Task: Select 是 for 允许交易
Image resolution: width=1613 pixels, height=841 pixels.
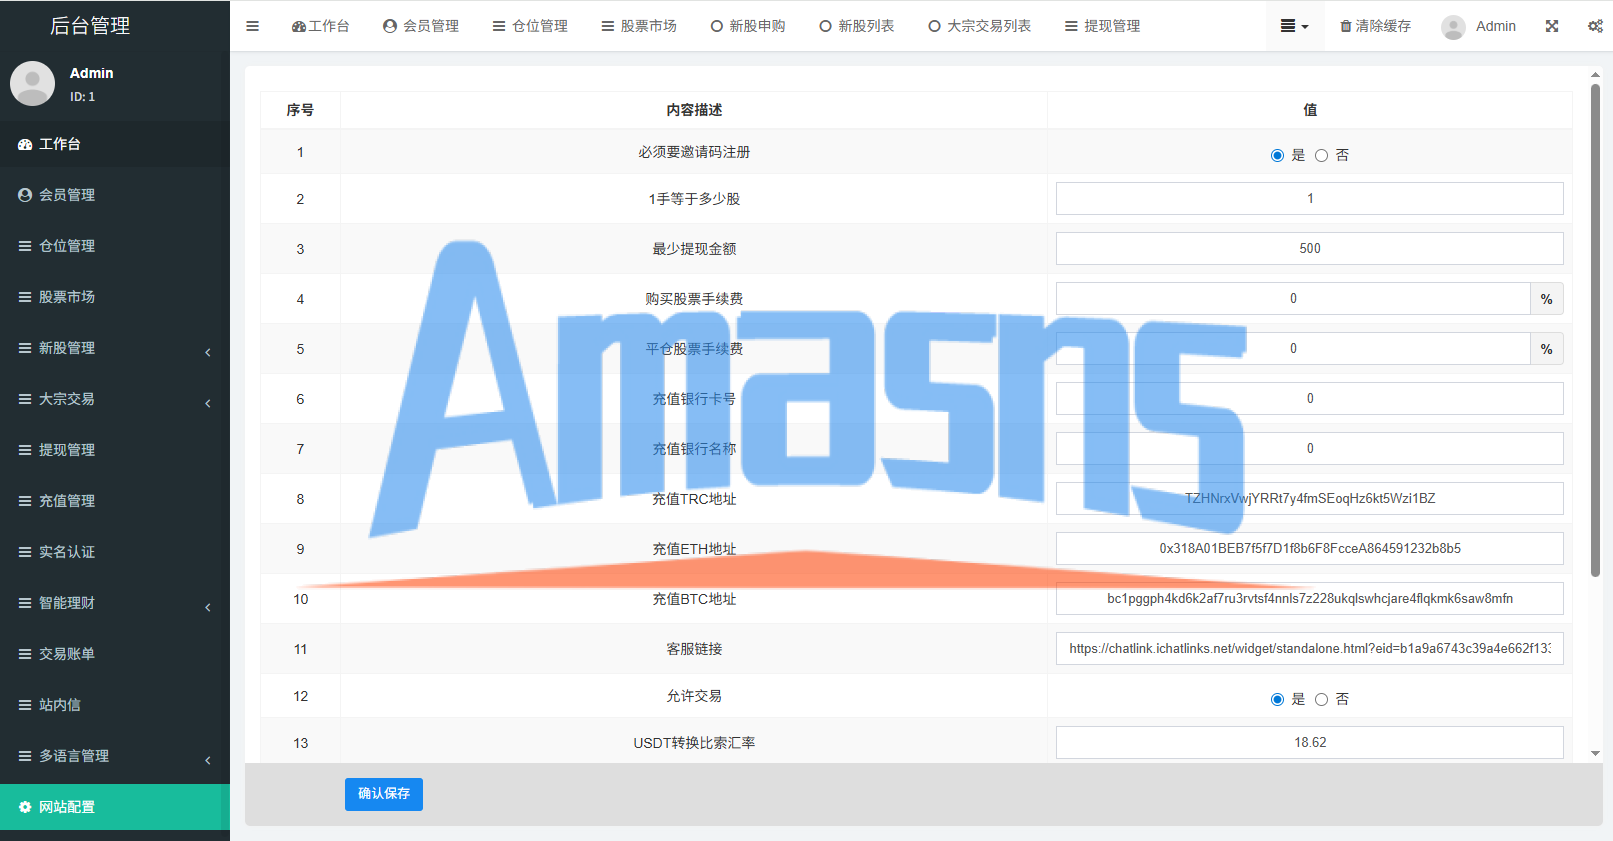Action: [x=1277, y=699]
